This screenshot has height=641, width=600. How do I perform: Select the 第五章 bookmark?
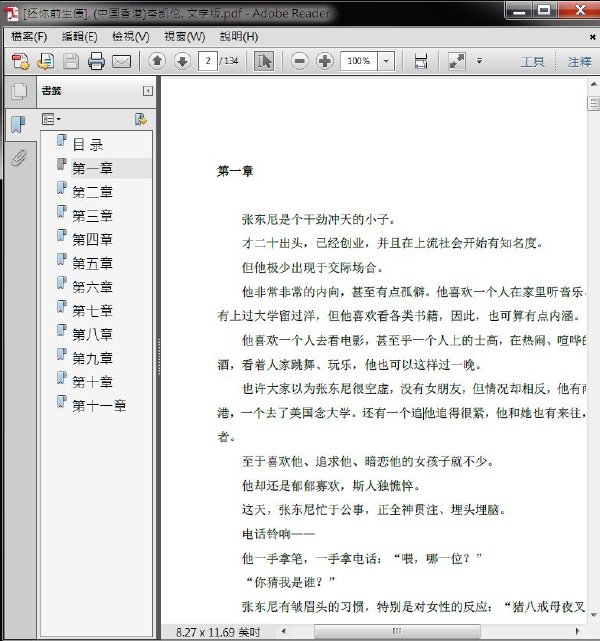pos(92,263)
